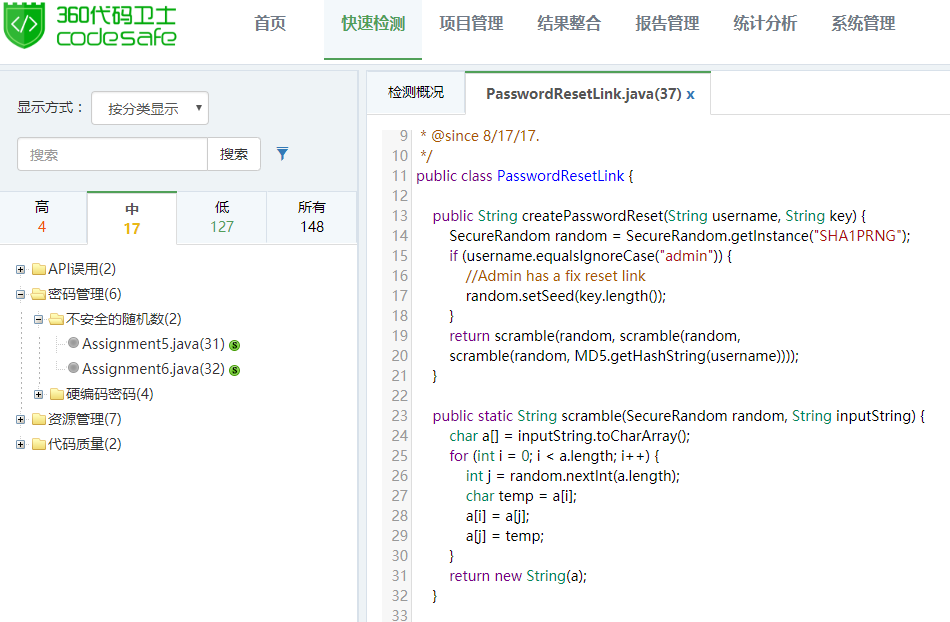
Task: Click the API误用 folder icon
Action: click(x=39, y=269)
